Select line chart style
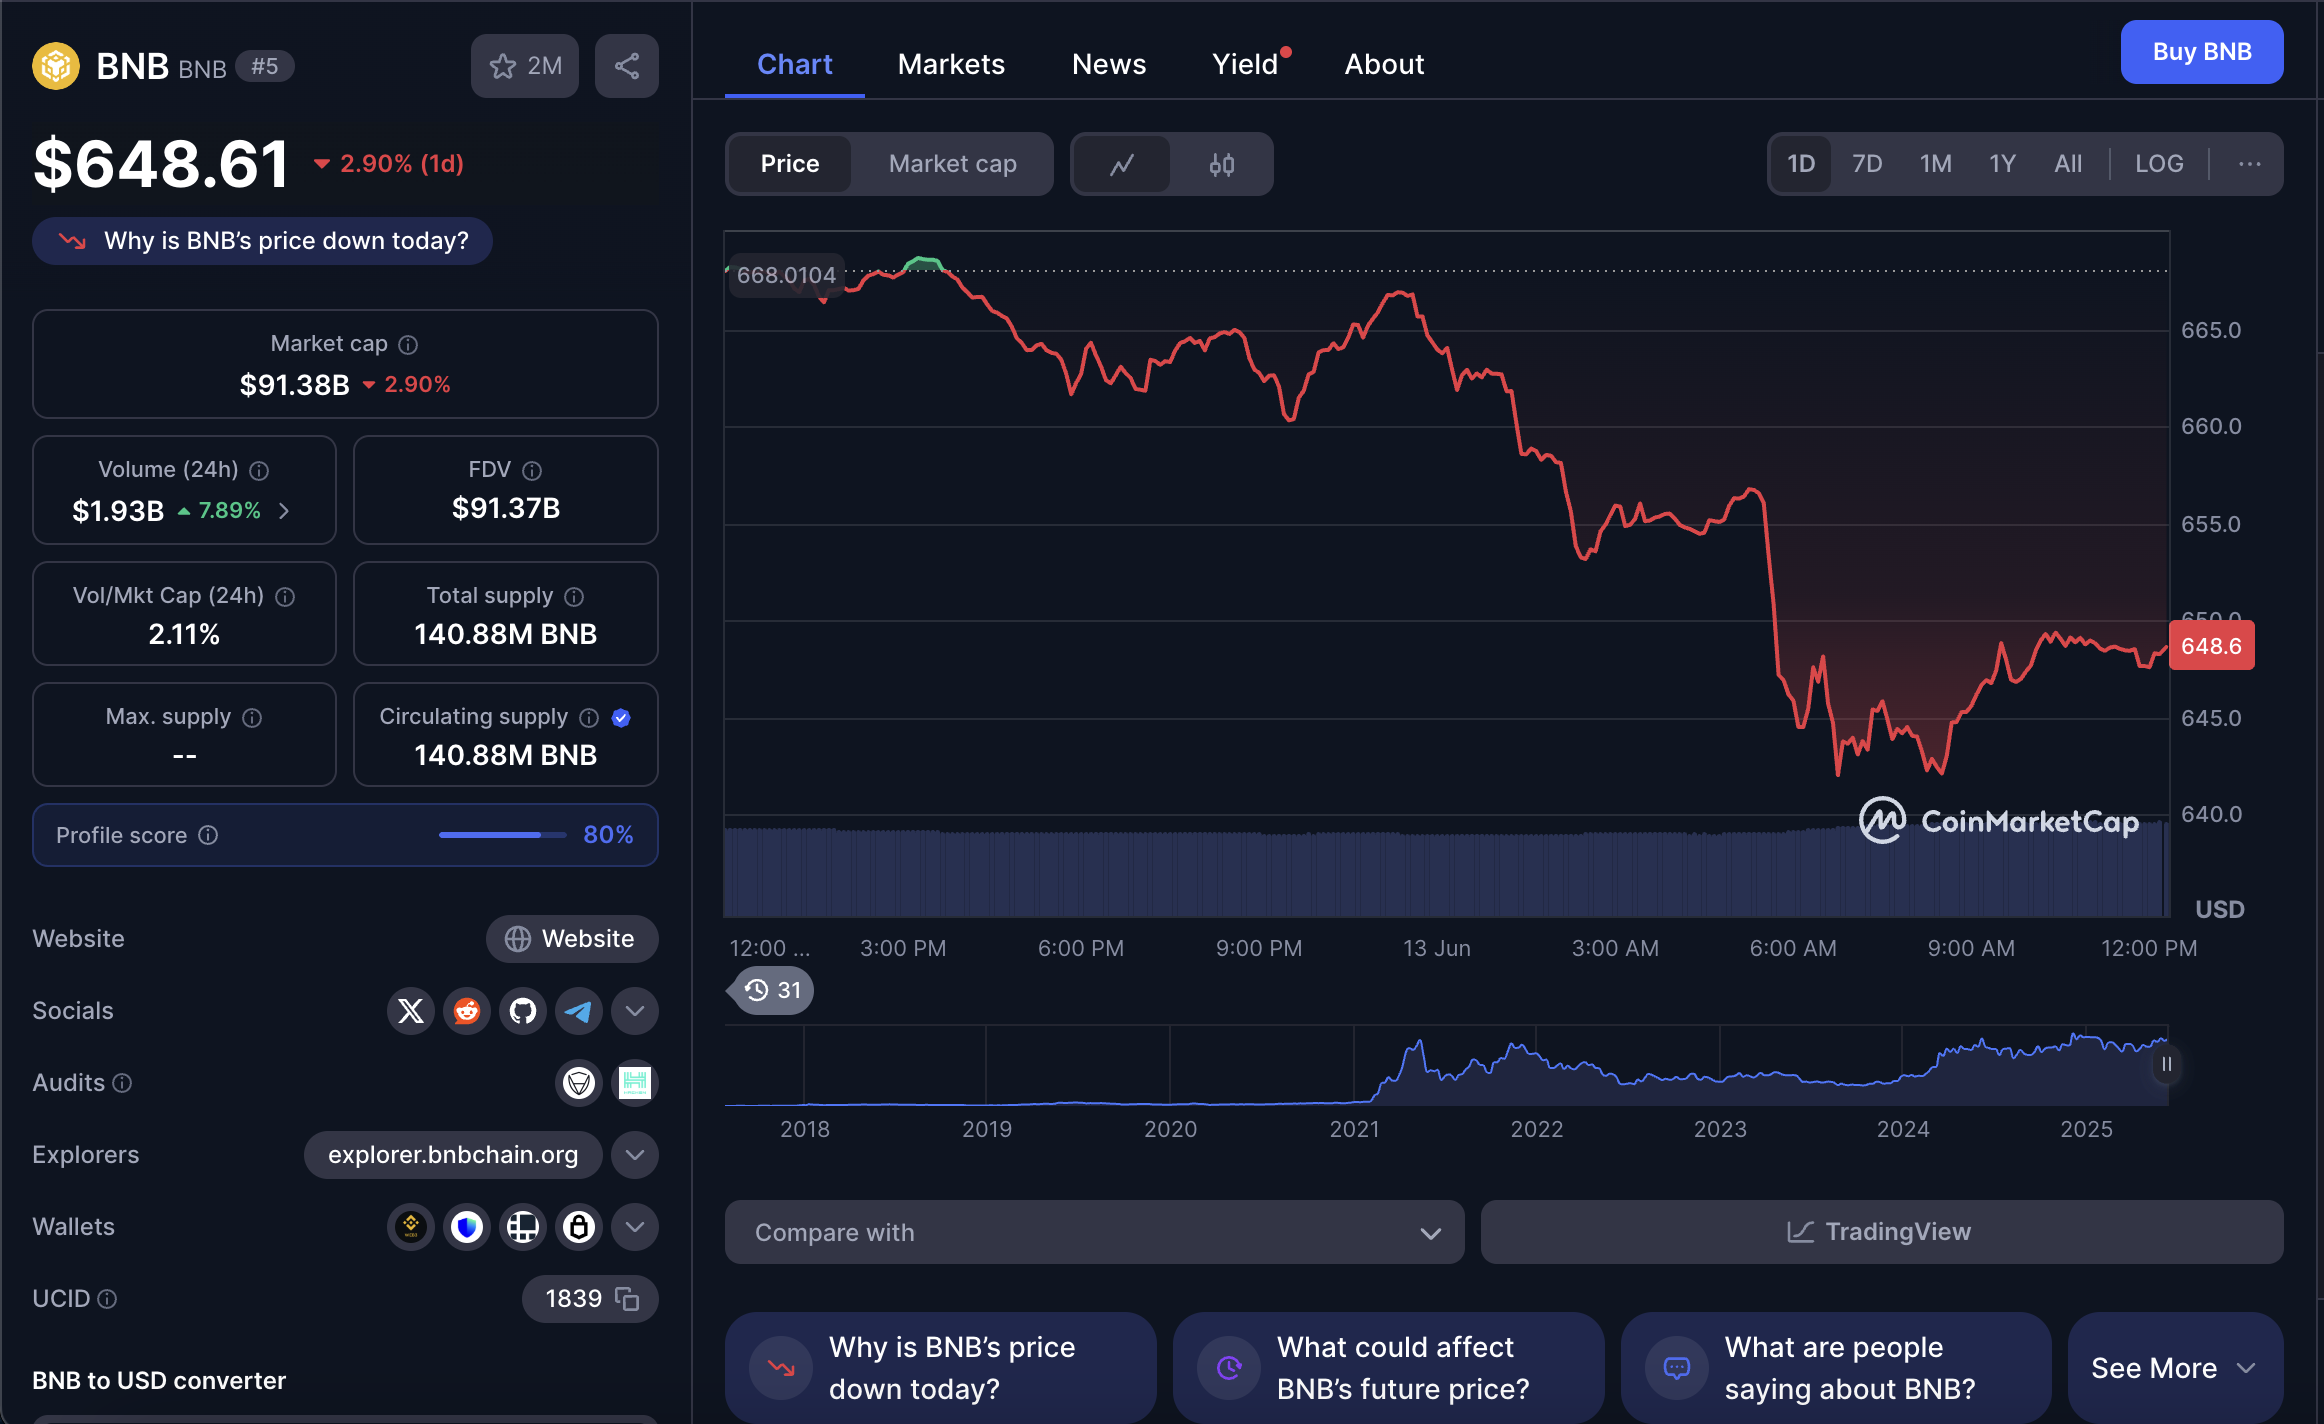2324x1424 pixels. tap(1122, 164)
